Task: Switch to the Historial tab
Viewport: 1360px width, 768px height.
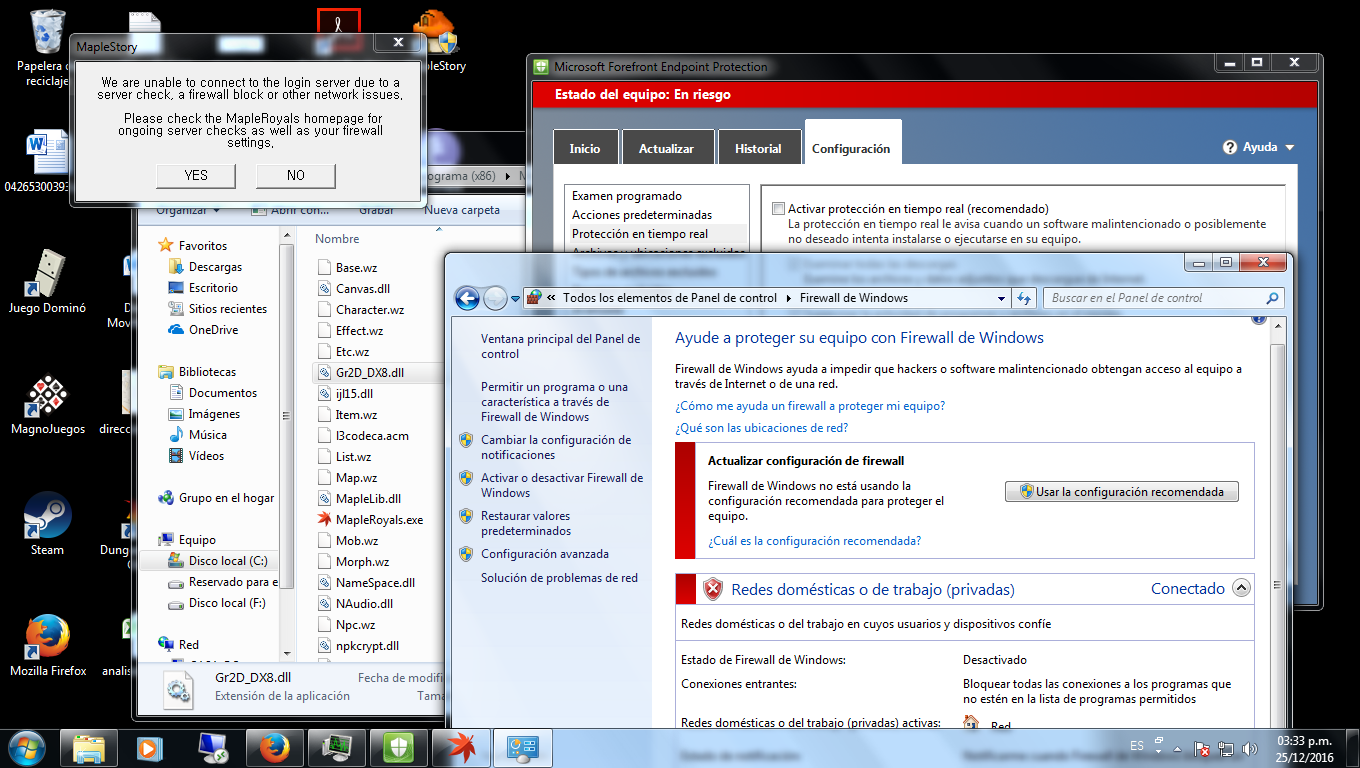Action: (x=758, y=148)
